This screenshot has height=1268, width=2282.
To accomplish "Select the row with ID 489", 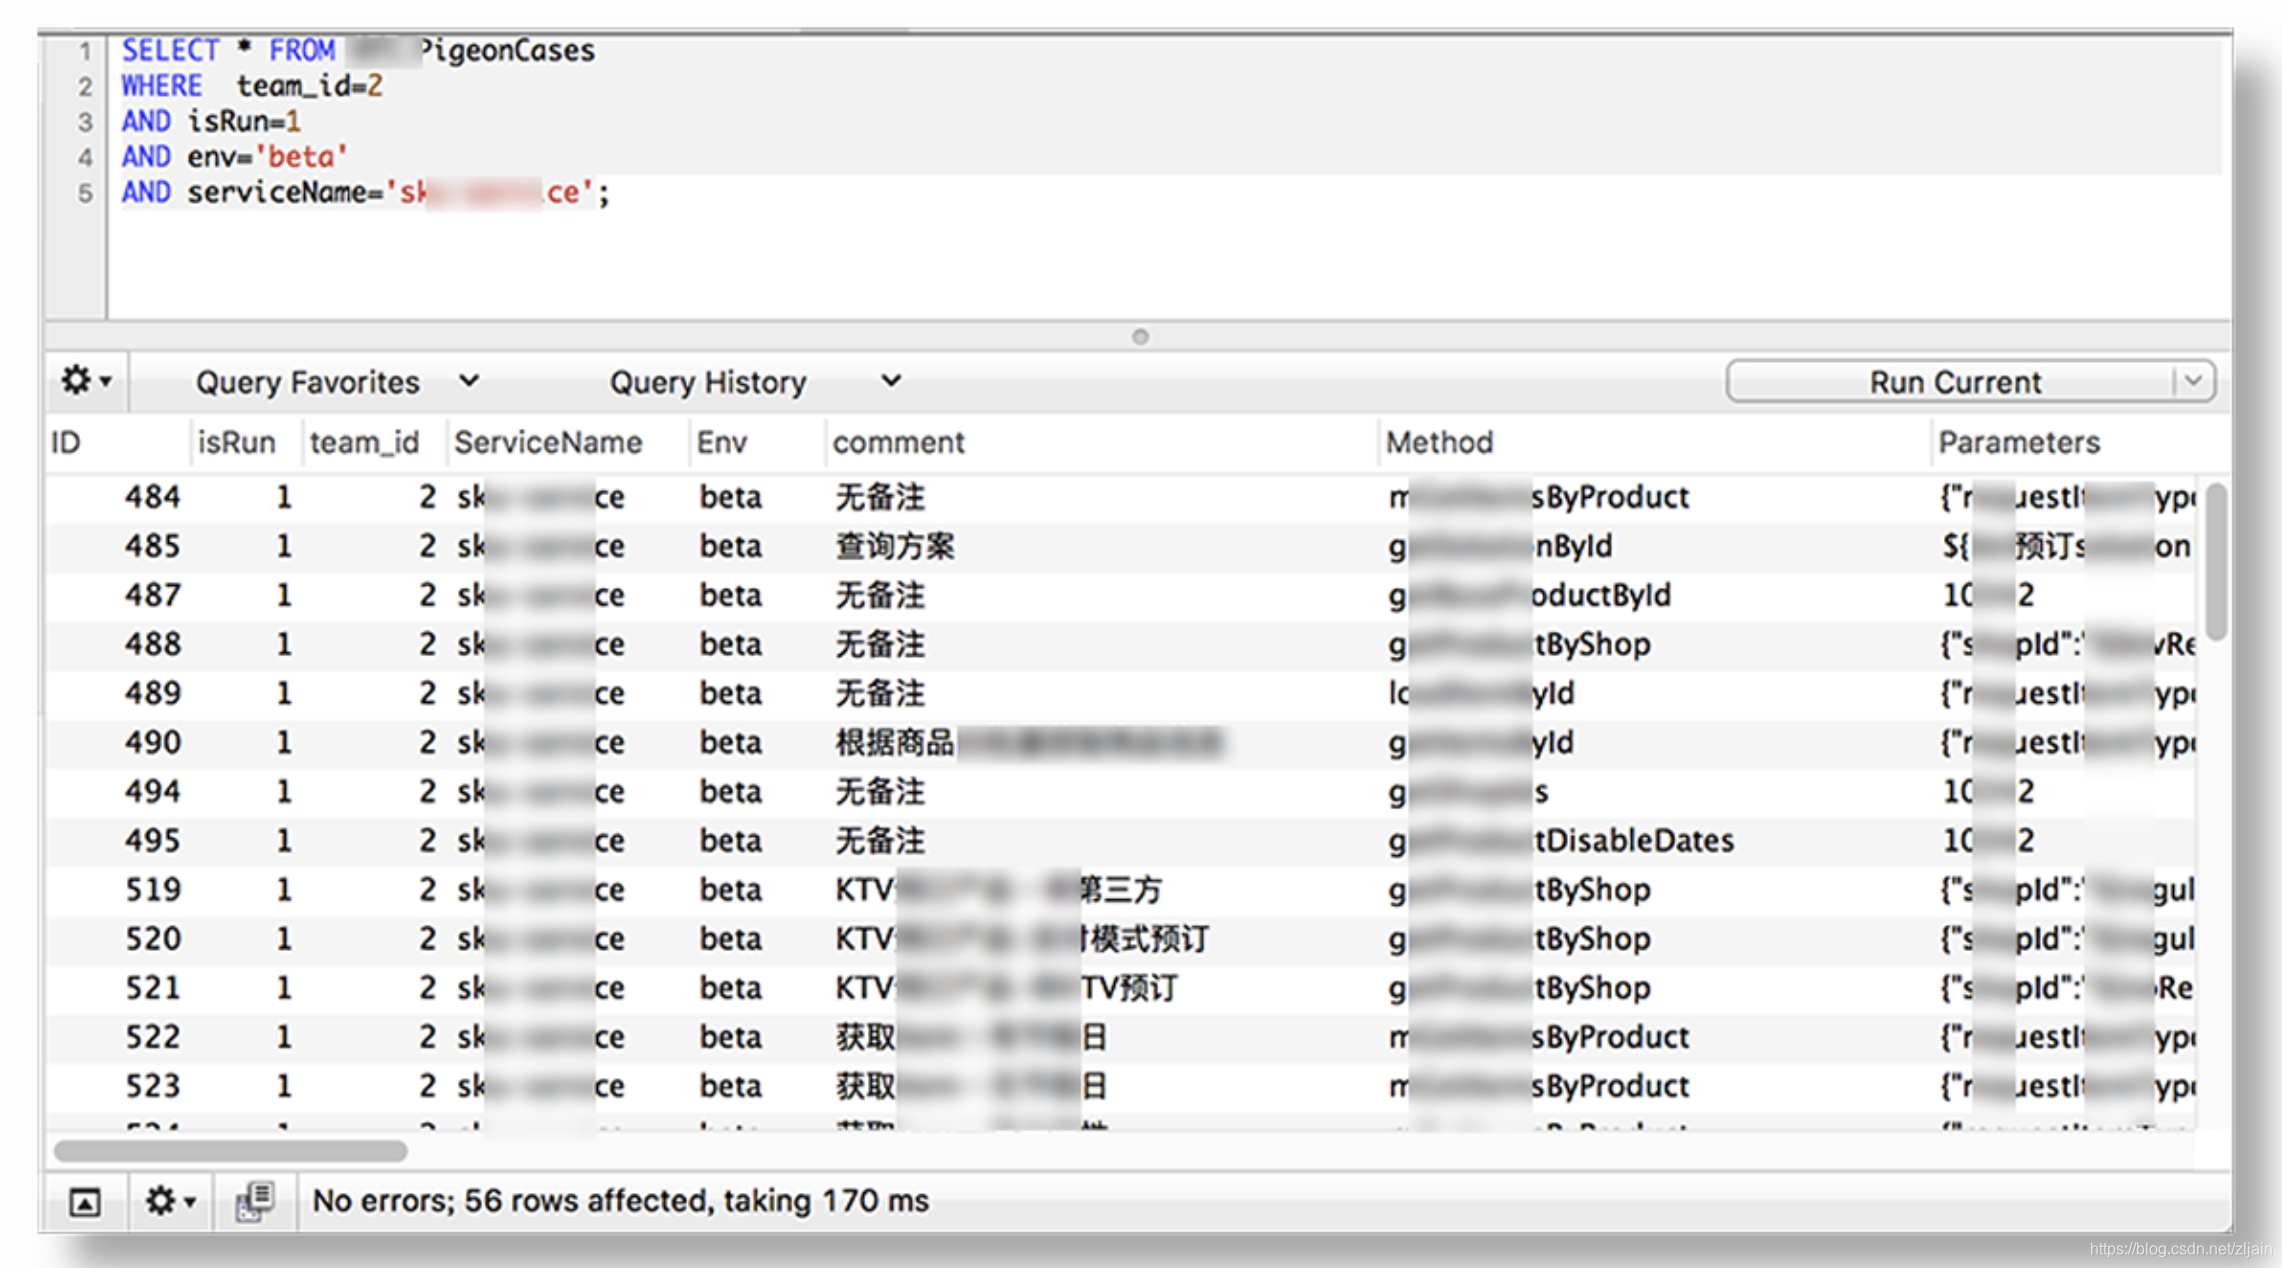I will click(x=1120, y=693).
